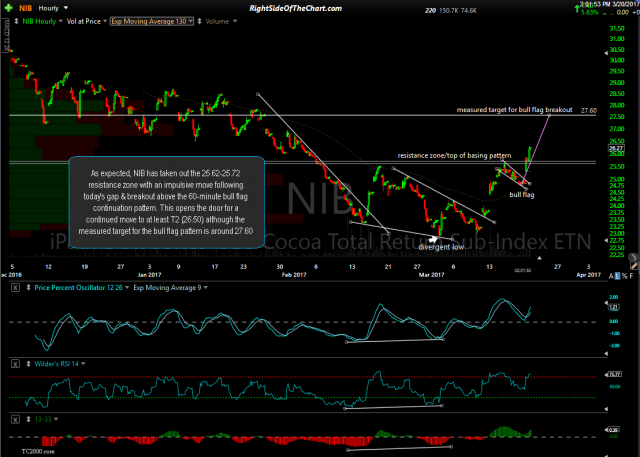This screenshot has height=457, width=640.
Task: Open the Wilder's RSI 14 dropdown
Action: pos(83,364)
